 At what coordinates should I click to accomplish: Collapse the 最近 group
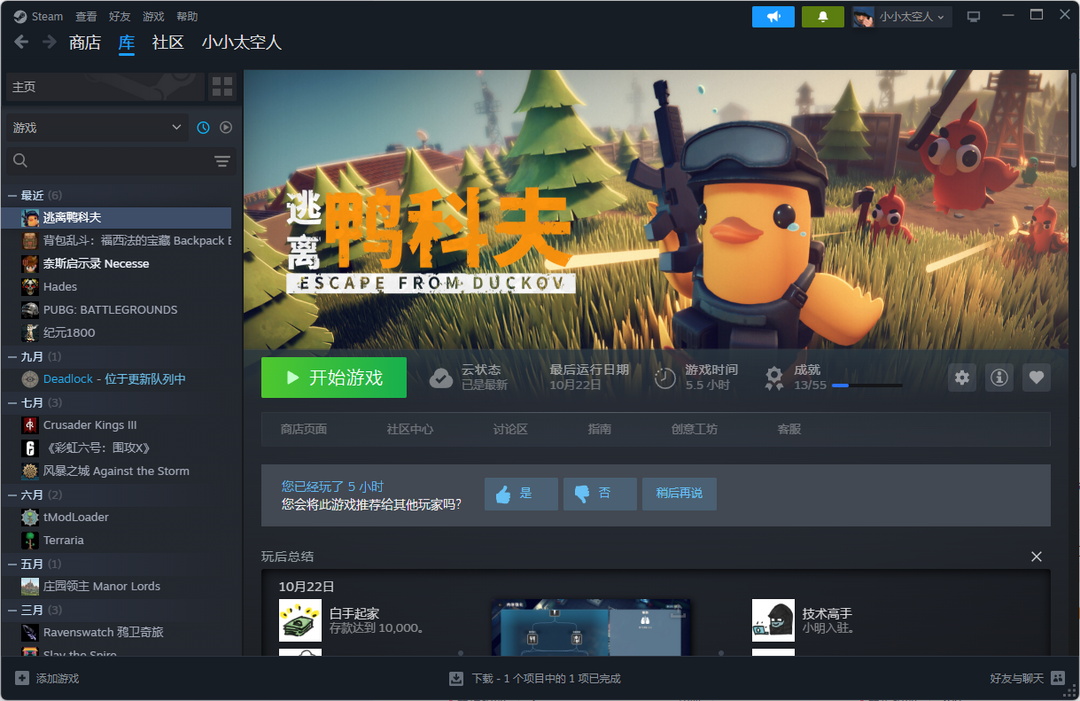click(12, 196)
